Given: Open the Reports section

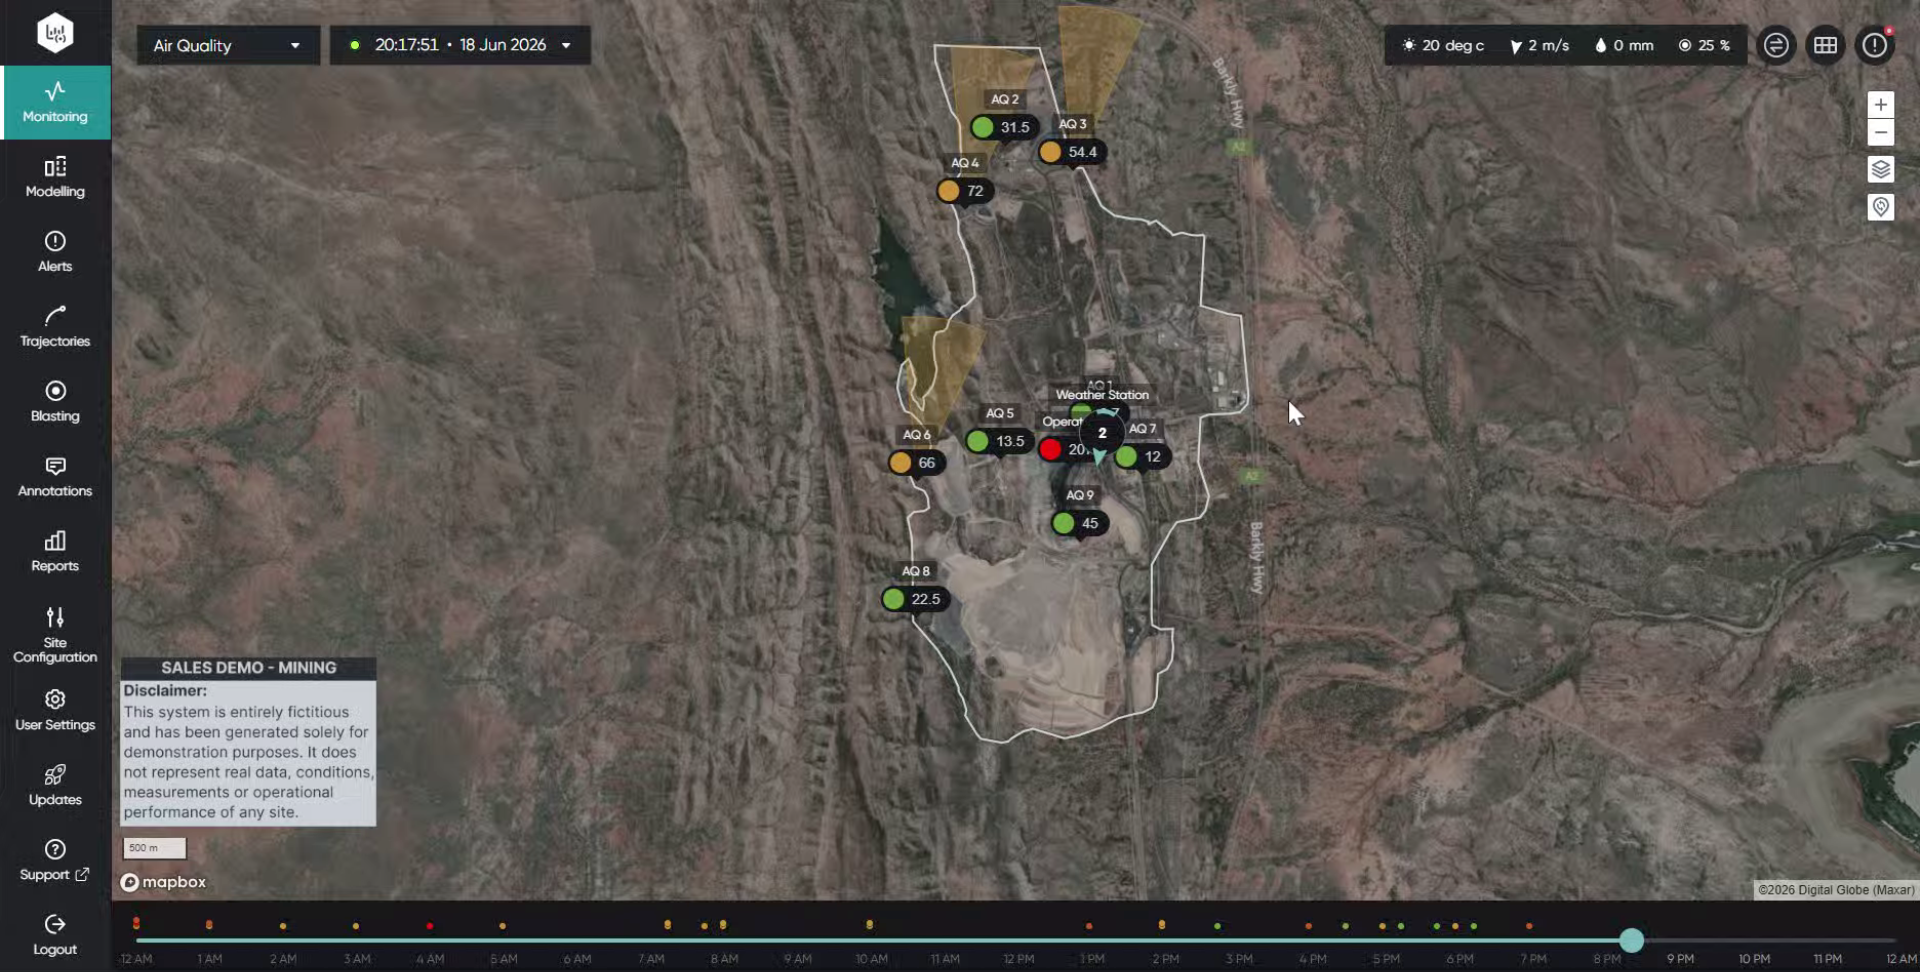Looking at the screenshot, I should point(55,552).
